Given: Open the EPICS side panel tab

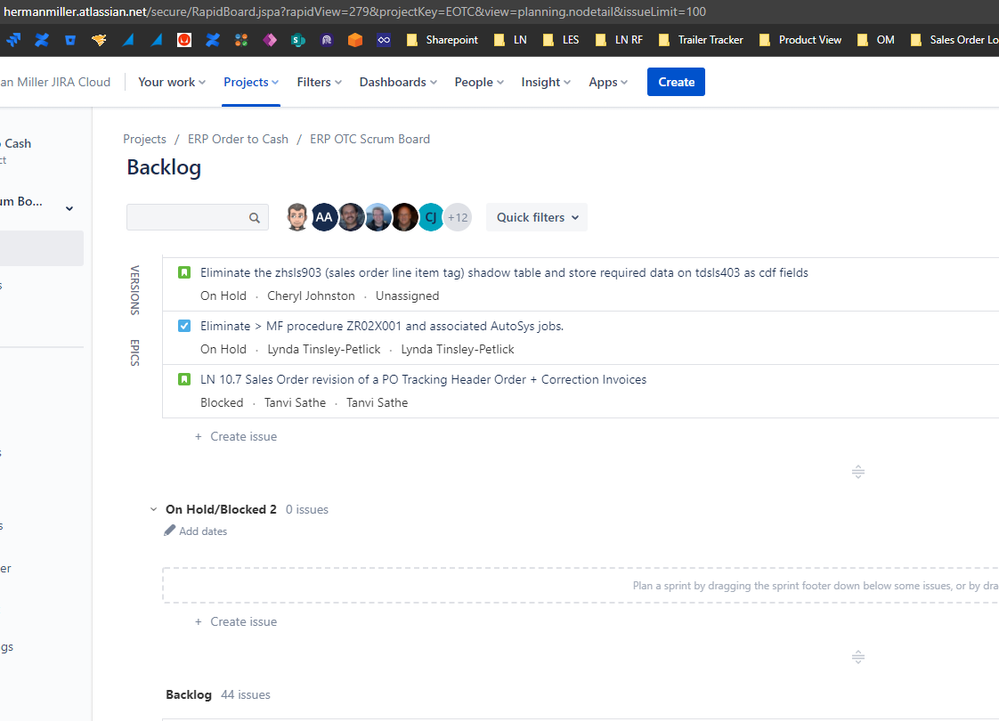Looking at the screenshot, I should [x=135, y=352].
